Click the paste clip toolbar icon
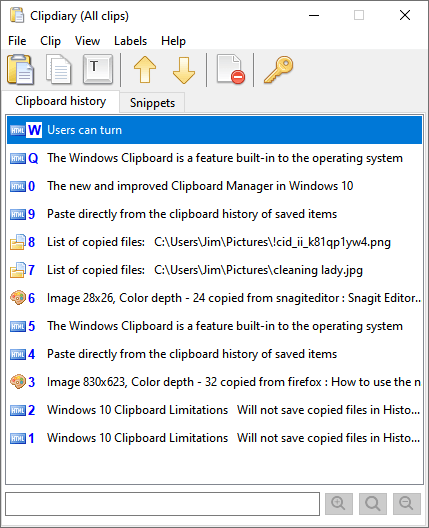Viewport: 429px width, 528px height. (20, 69)
